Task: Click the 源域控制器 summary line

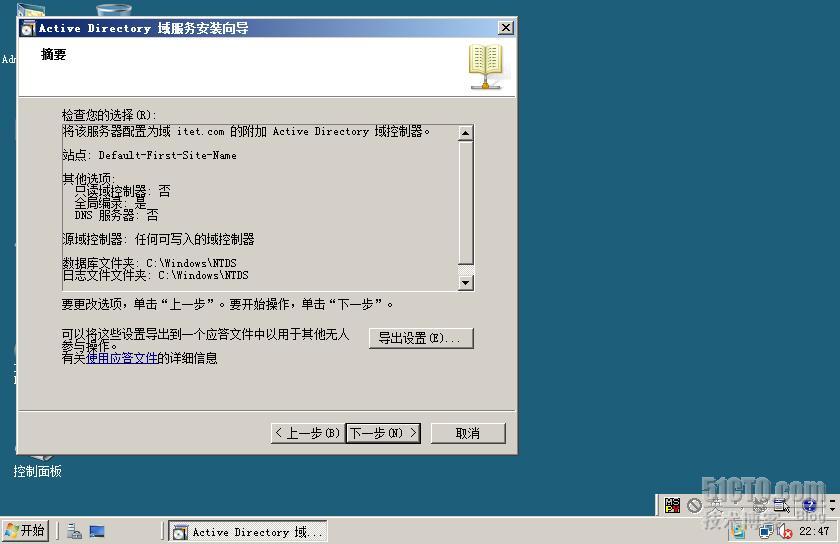Action: pyautogui.click(x=159, y=239)
